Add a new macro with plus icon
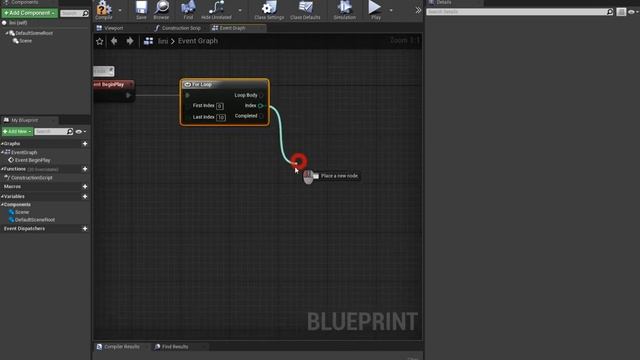 (x=85, y=187)
